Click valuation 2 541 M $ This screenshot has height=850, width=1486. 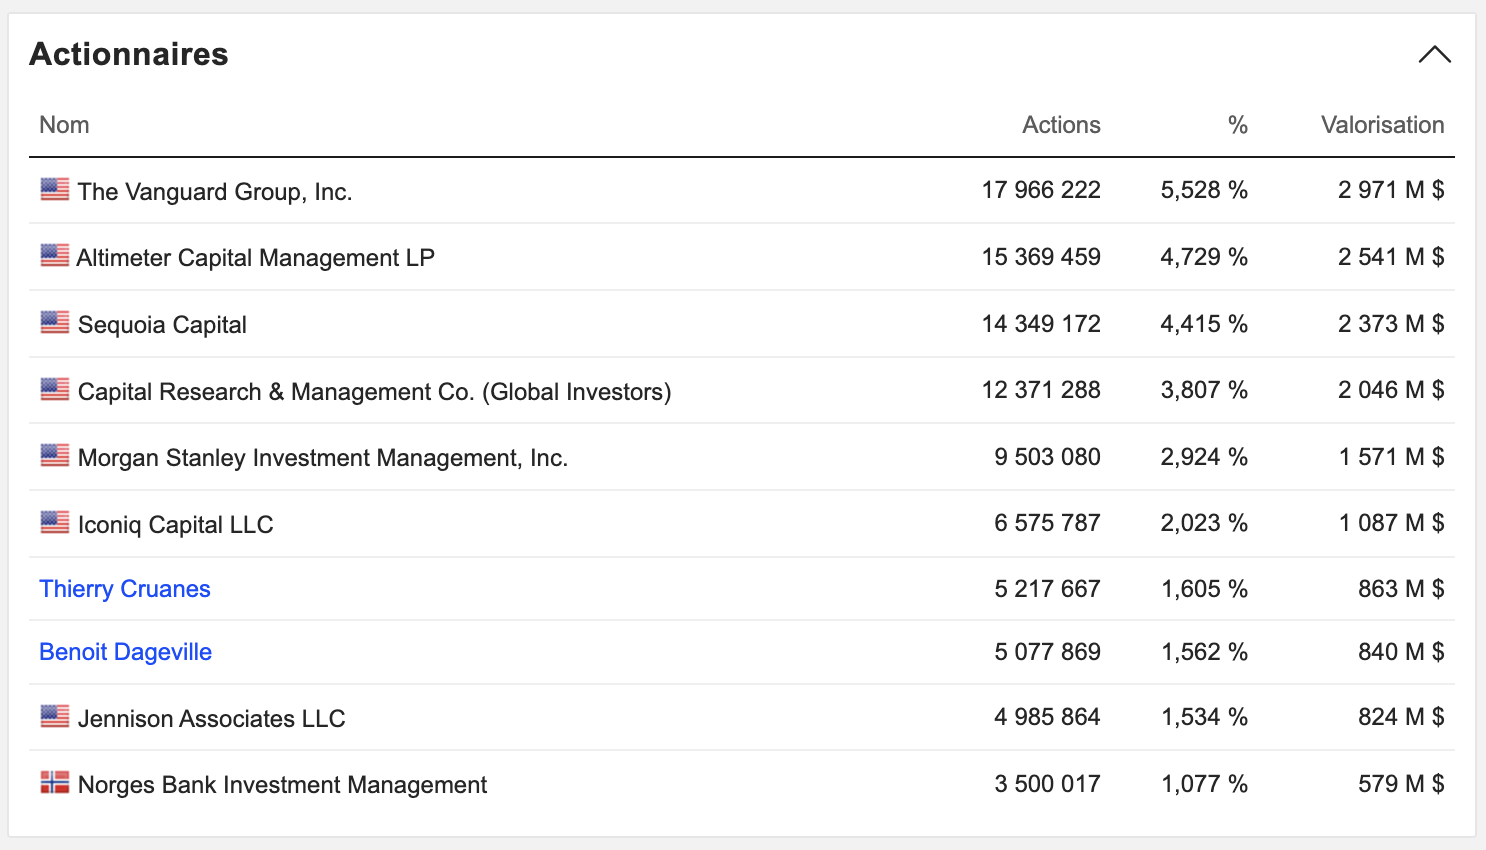click(x=1391, y=257)
